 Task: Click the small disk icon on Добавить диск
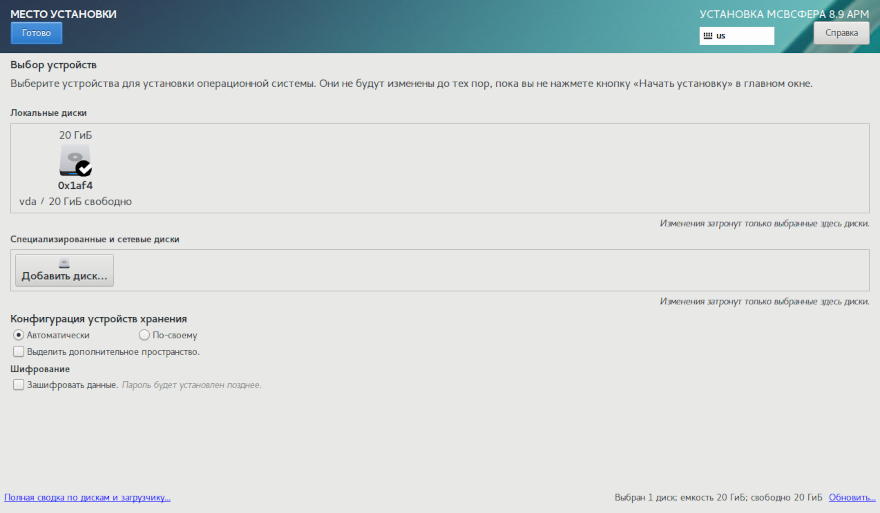[65, 263]
